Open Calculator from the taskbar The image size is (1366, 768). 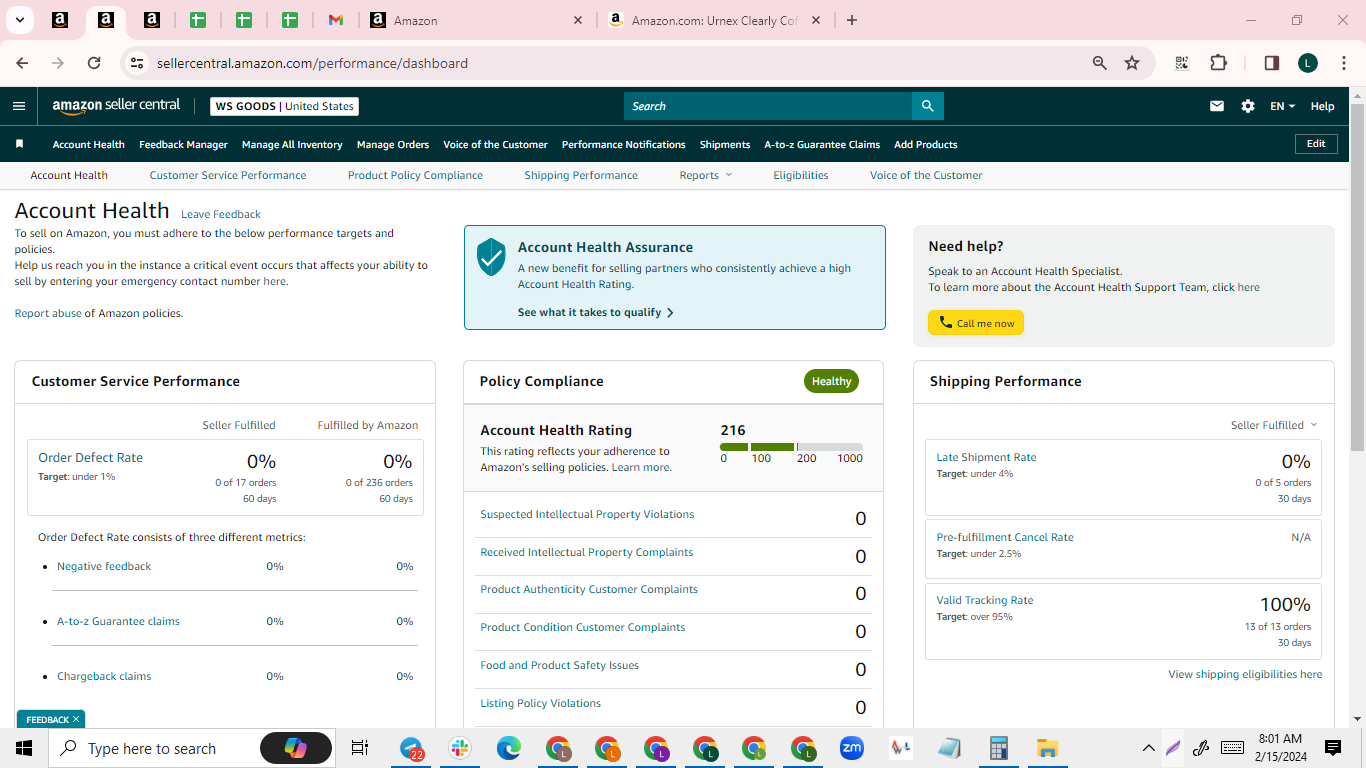(998, 748)
